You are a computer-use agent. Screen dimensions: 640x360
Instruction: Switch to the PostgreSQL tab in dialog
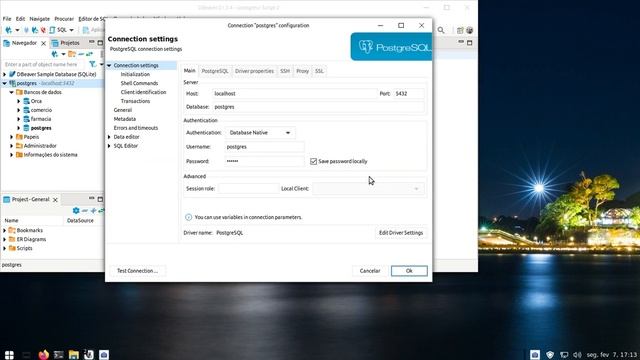pyautogui.click(x=215, y=71)
